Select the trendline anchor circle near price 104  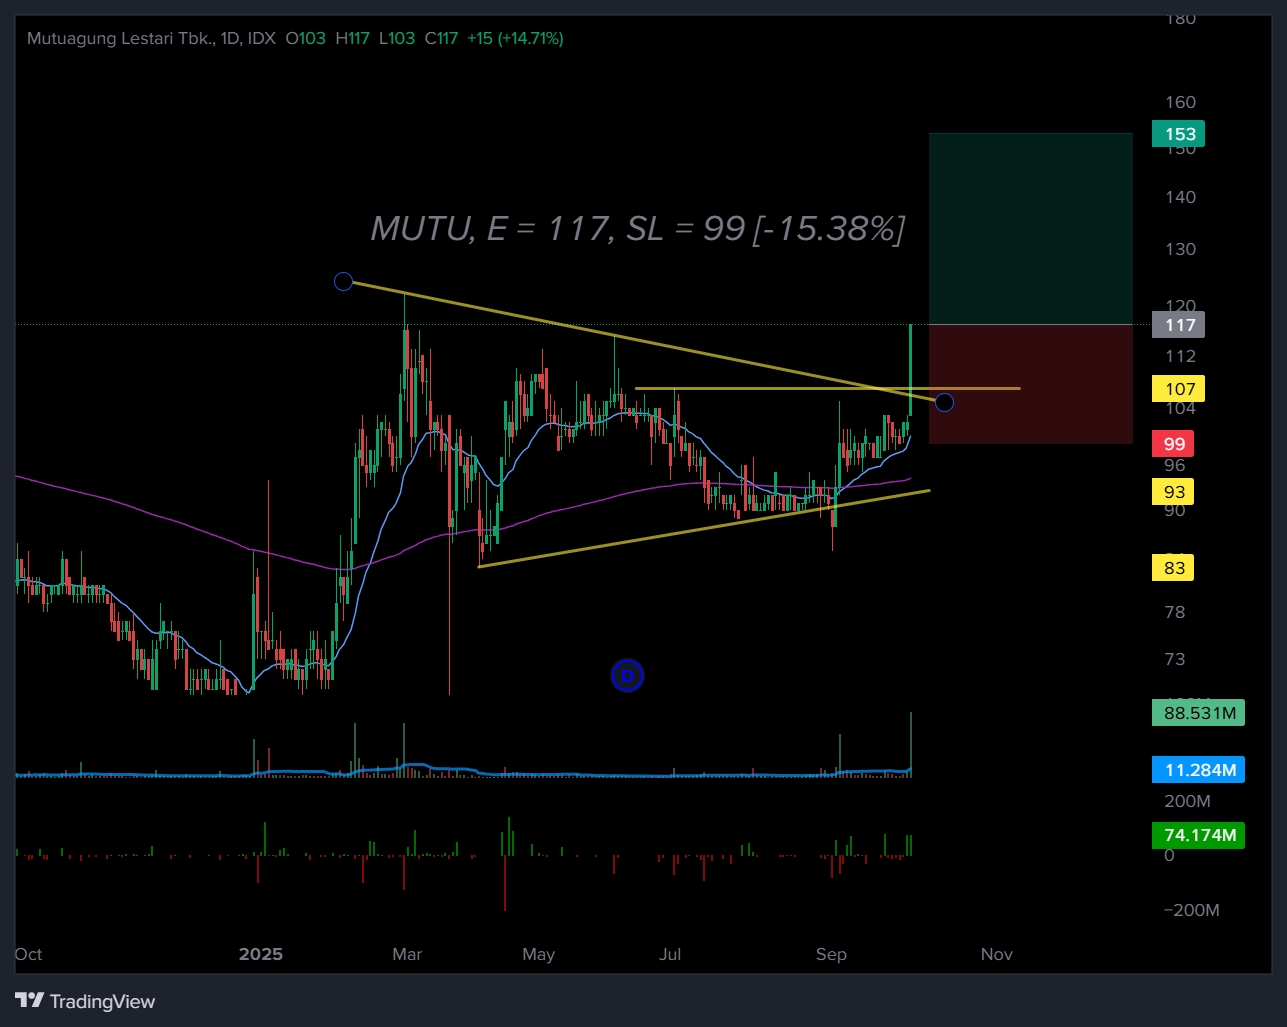tap(944, 402)
